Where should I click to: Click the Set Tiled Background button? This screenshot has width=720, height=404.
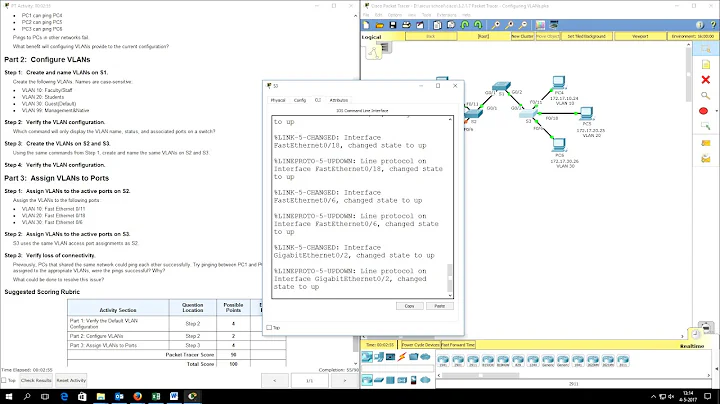click(x=586, y=36)
